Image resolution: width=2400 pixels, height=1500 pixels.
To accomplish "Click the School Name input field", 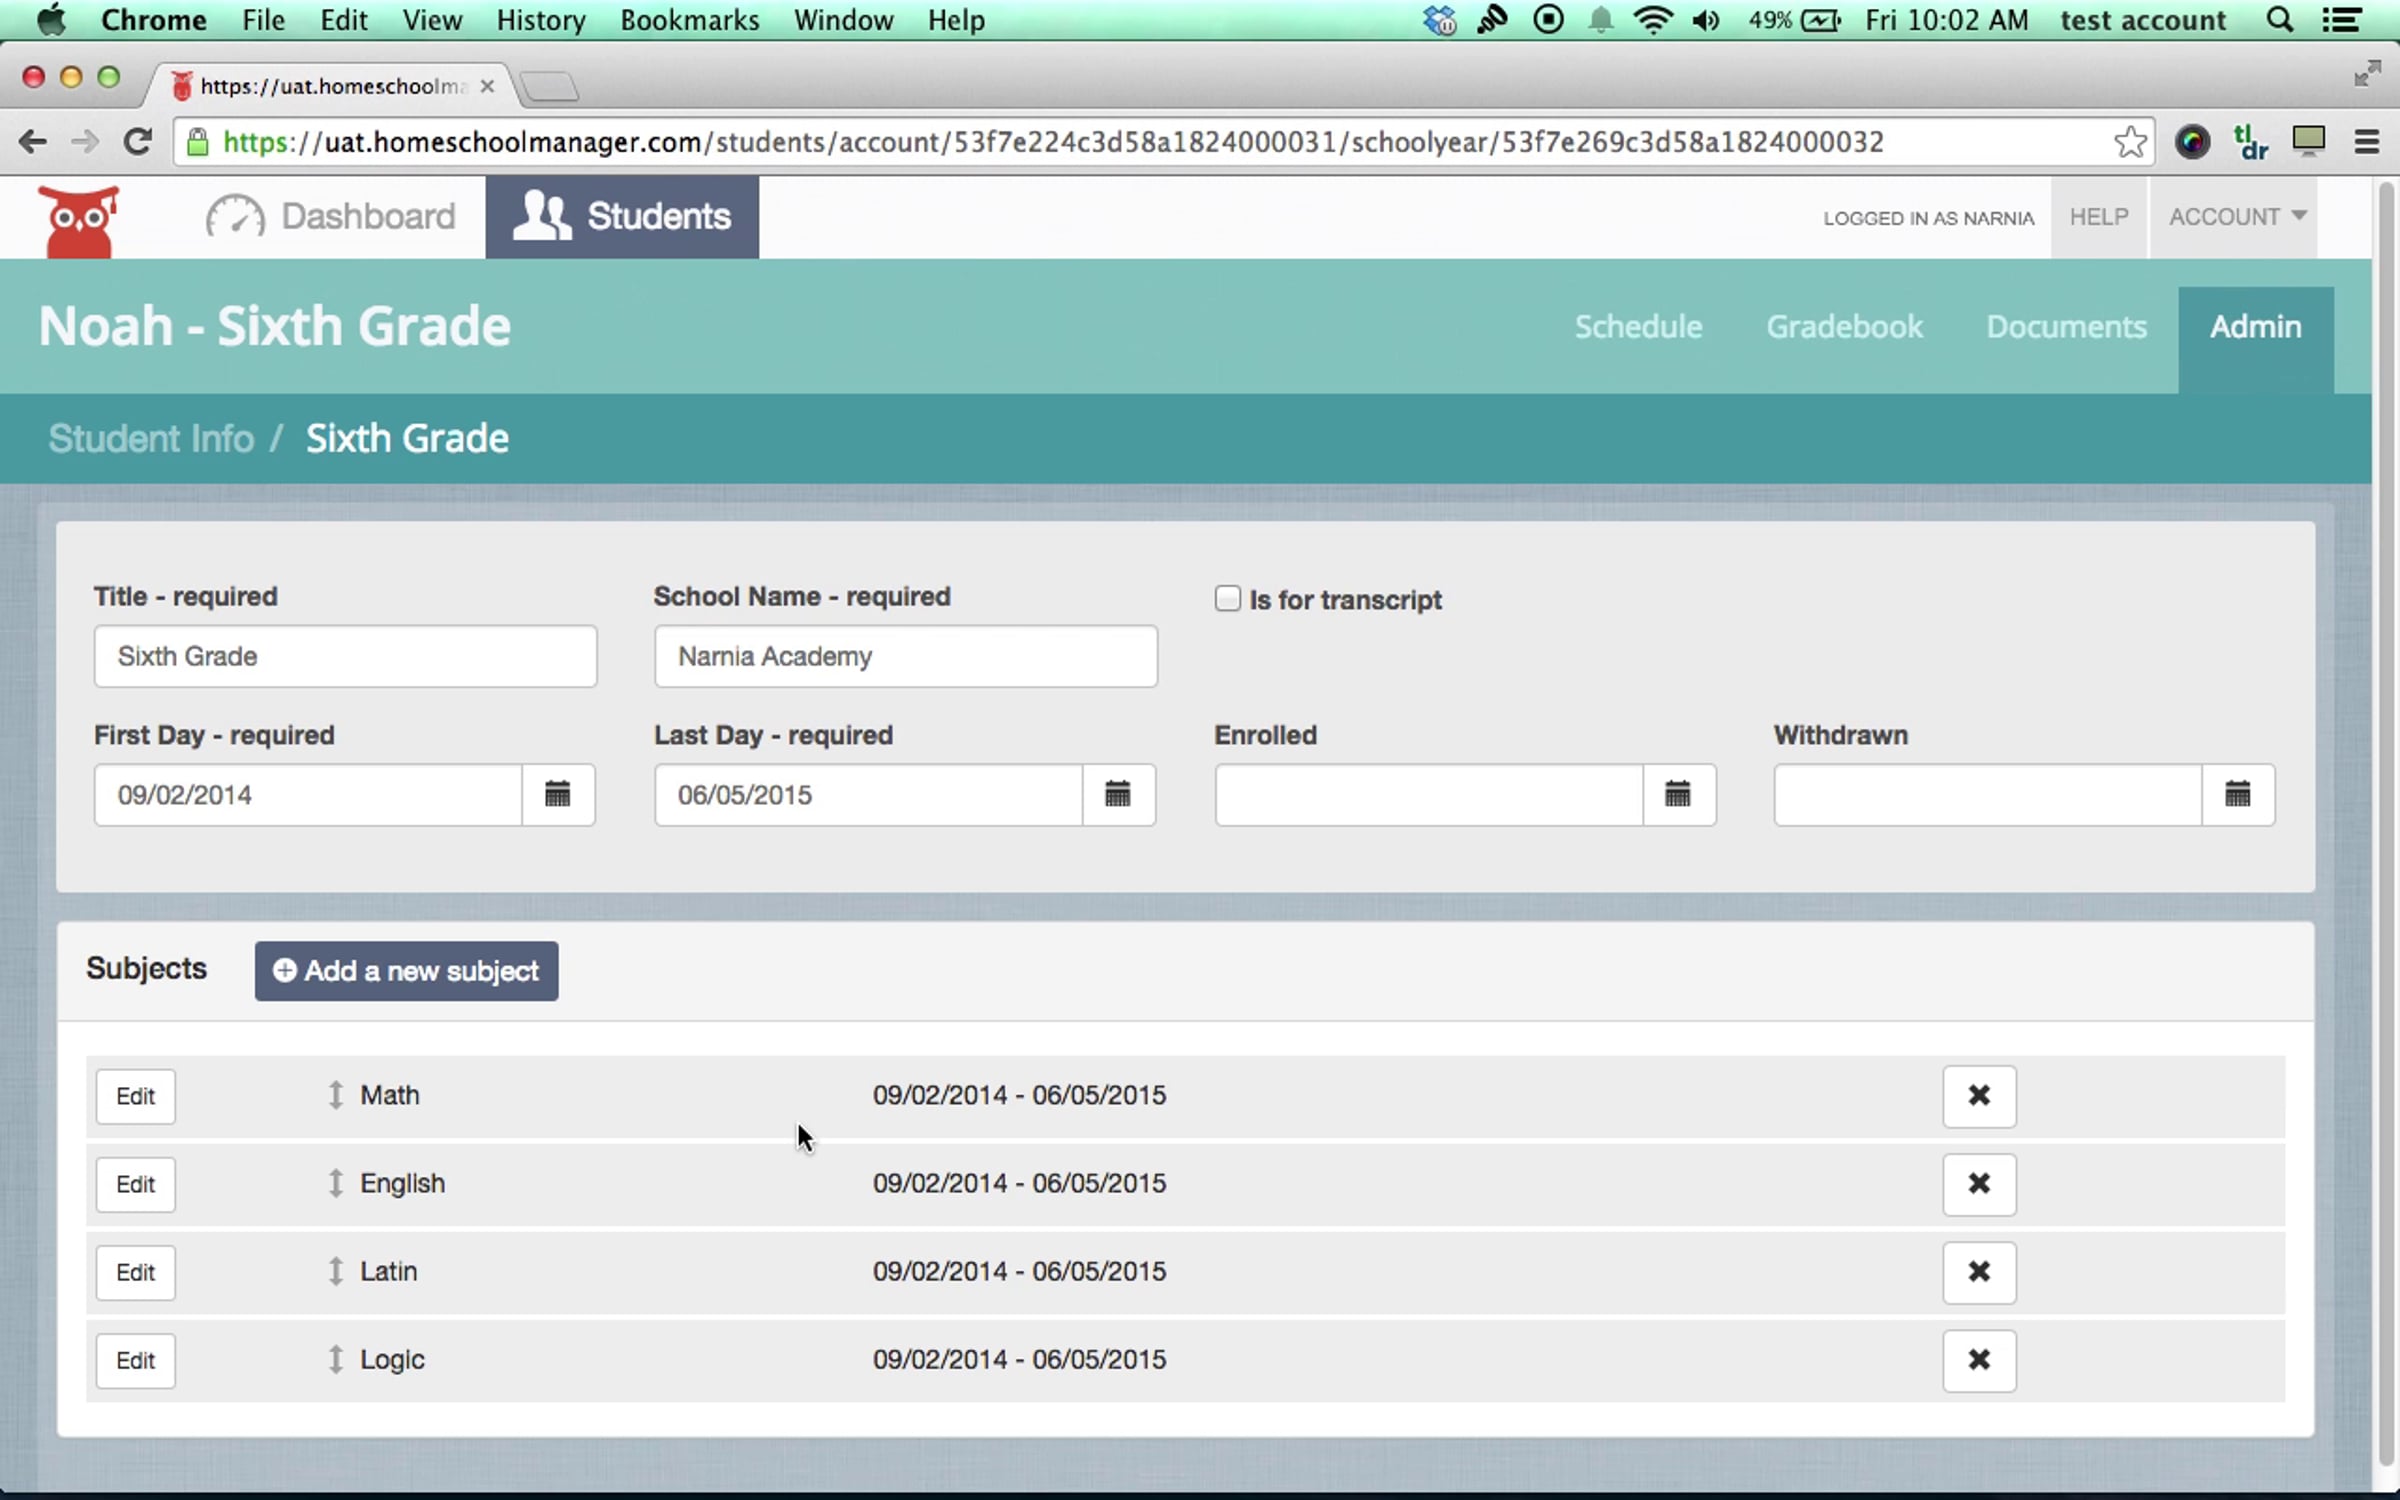I will [906, 656].
